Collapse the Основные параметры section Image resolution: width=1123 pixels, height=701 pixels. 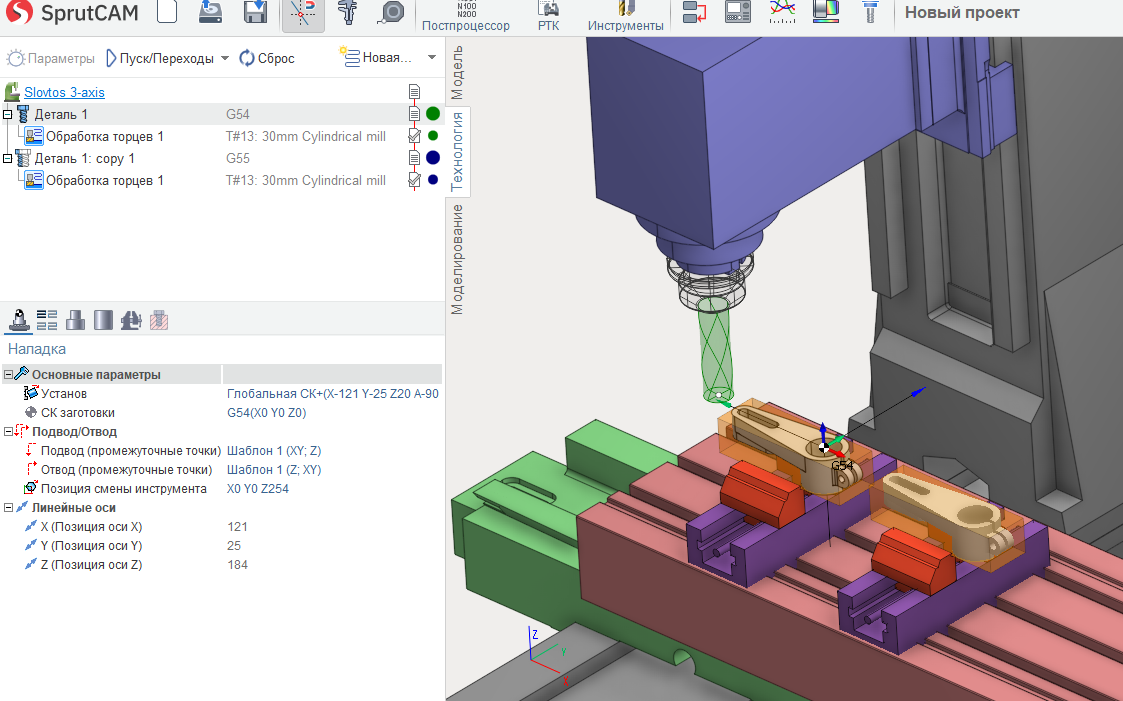tap(8, 375)
